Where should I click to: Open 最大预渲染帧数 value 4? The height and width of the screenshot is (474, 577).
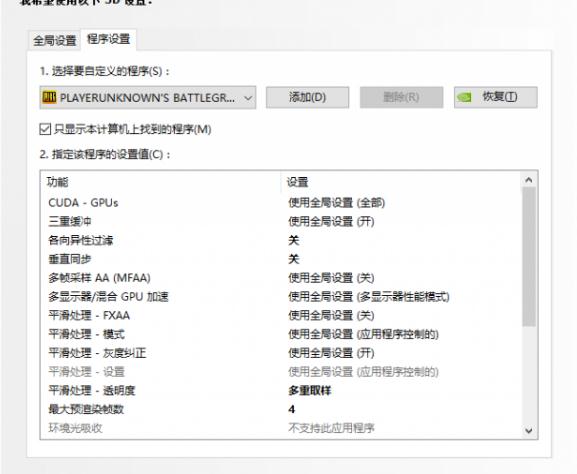[x=292, y=409]
